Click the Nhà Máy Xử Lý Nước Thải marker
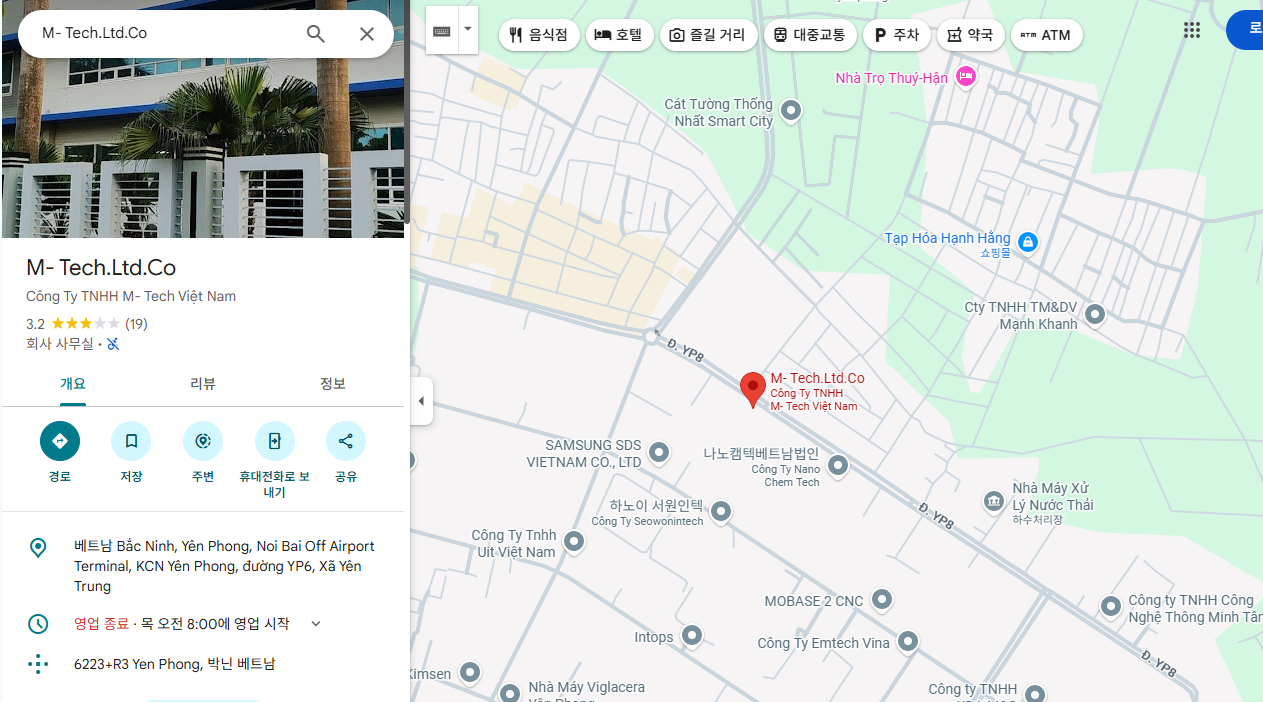This screenshot has height=702, width=1263. click(993, 501)
